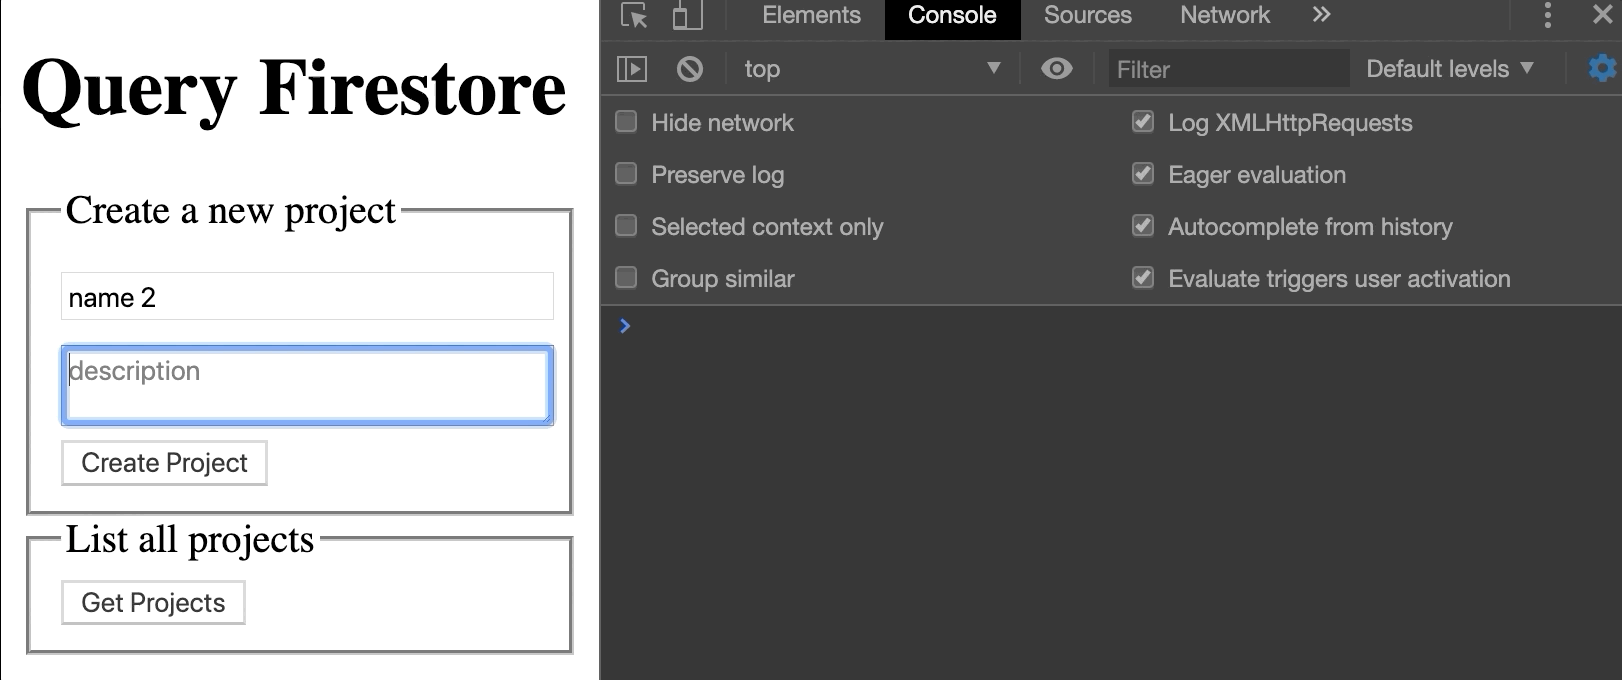
Task: Close the DevTools panel
Action: [x=1601, y=15]
